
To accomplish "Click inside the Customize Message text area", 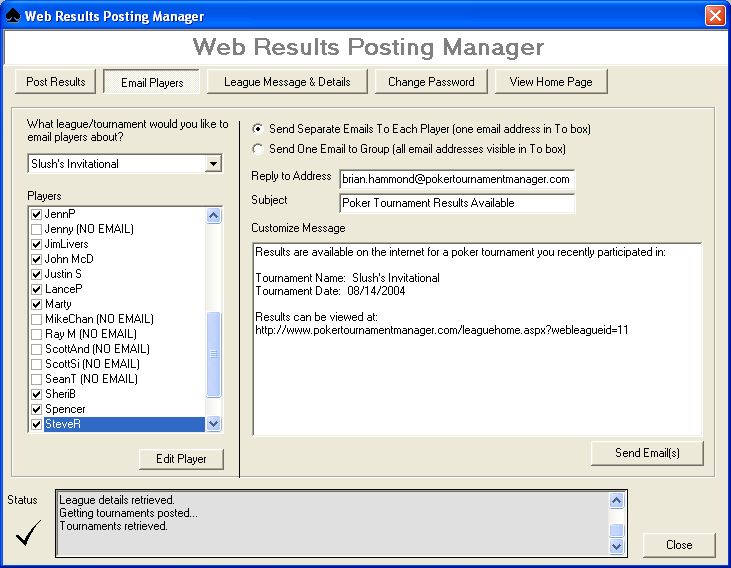I will point(477,339).
